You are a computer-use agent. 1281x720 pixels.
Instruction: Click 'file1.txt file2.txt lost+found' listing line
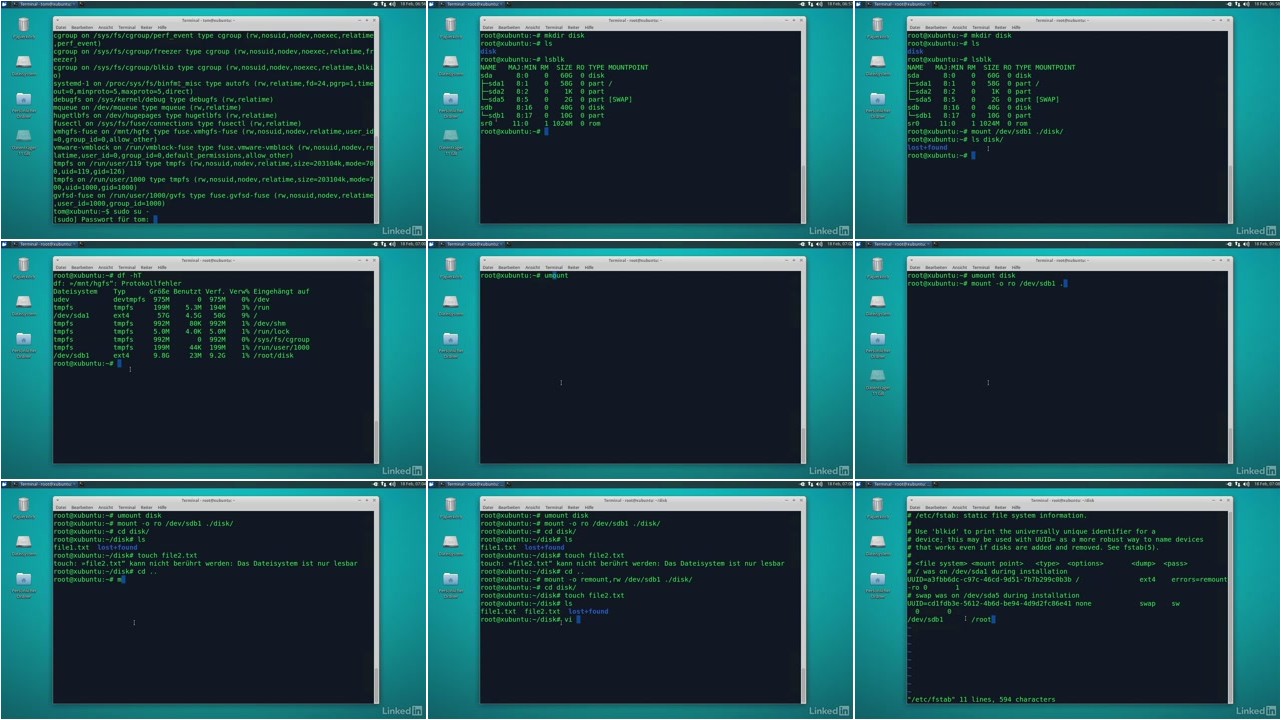coord(544,611)
